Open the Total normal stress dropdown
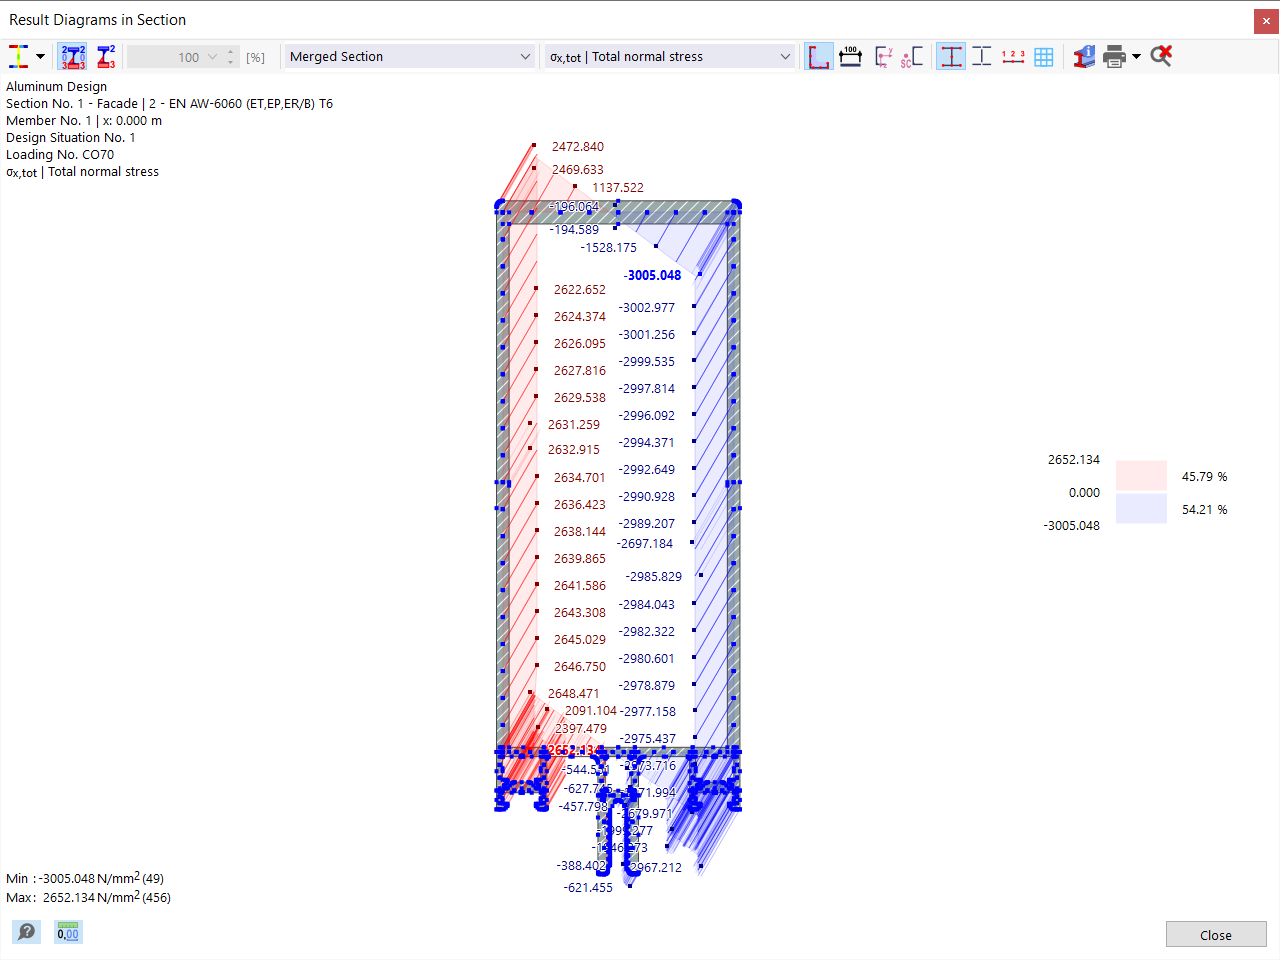Viewport: 1280px width, 960px height. point(670,57)
